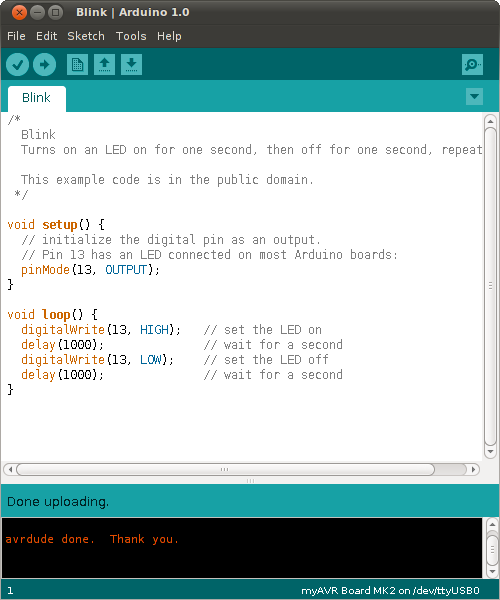Open the Serial Monitor
The image size is (500, 600).
pyautogui.click(x=472, y=64)
